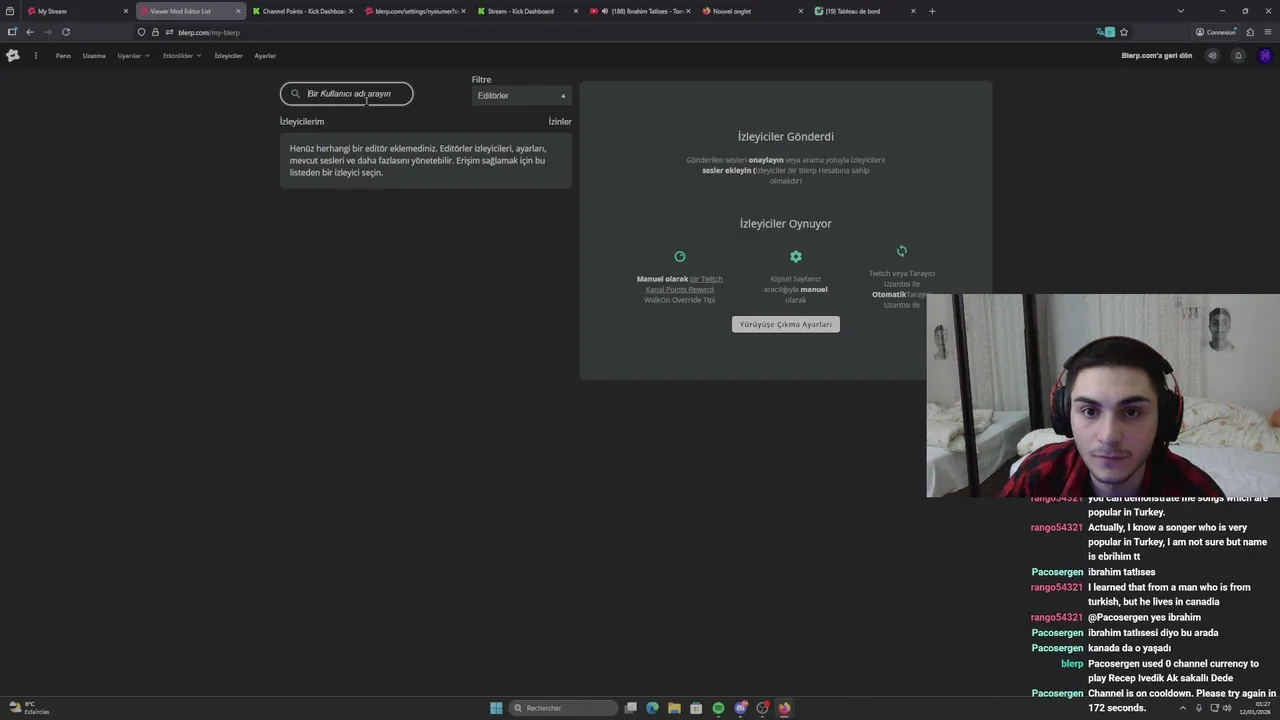
Task: Open Task View on taskbar
Action: coord(631,708)
